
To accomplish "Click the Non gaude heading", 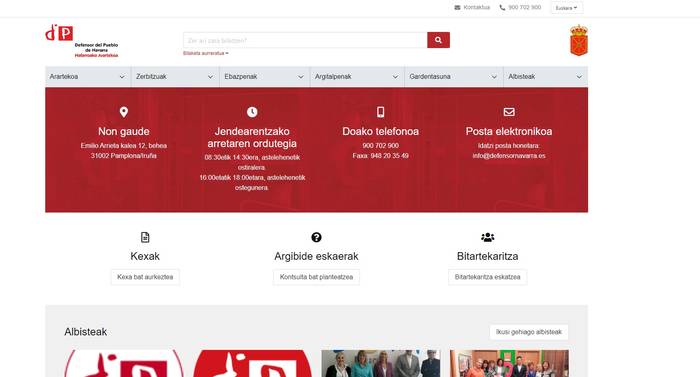I will (x=124, y=131).
